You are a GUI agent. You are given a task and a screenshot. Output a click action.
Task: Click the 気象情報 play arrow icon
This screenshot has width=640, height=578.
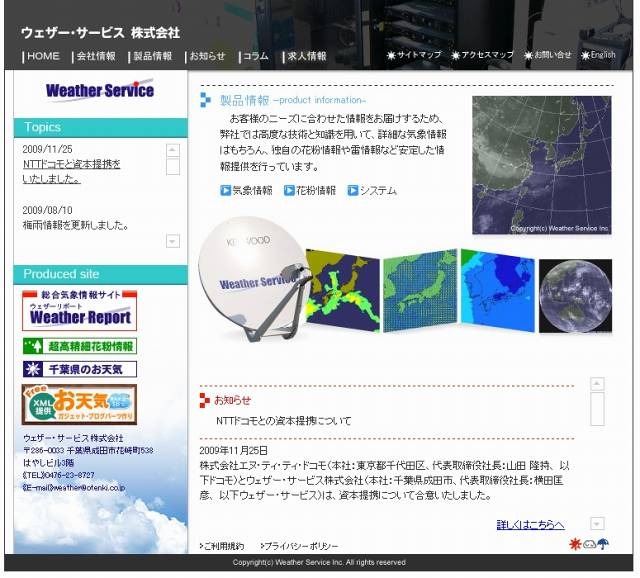tap(225, 191)
